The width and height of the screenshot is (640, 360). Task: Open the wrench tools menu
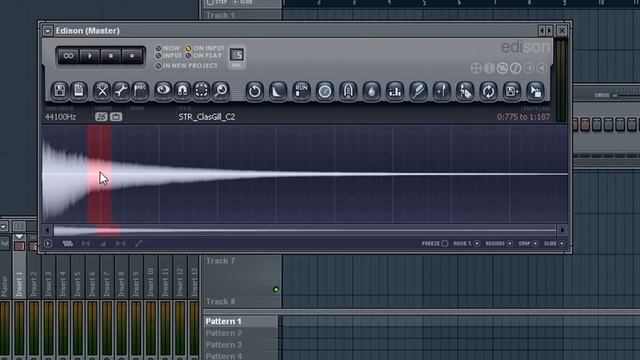click(x=121, y=91)
